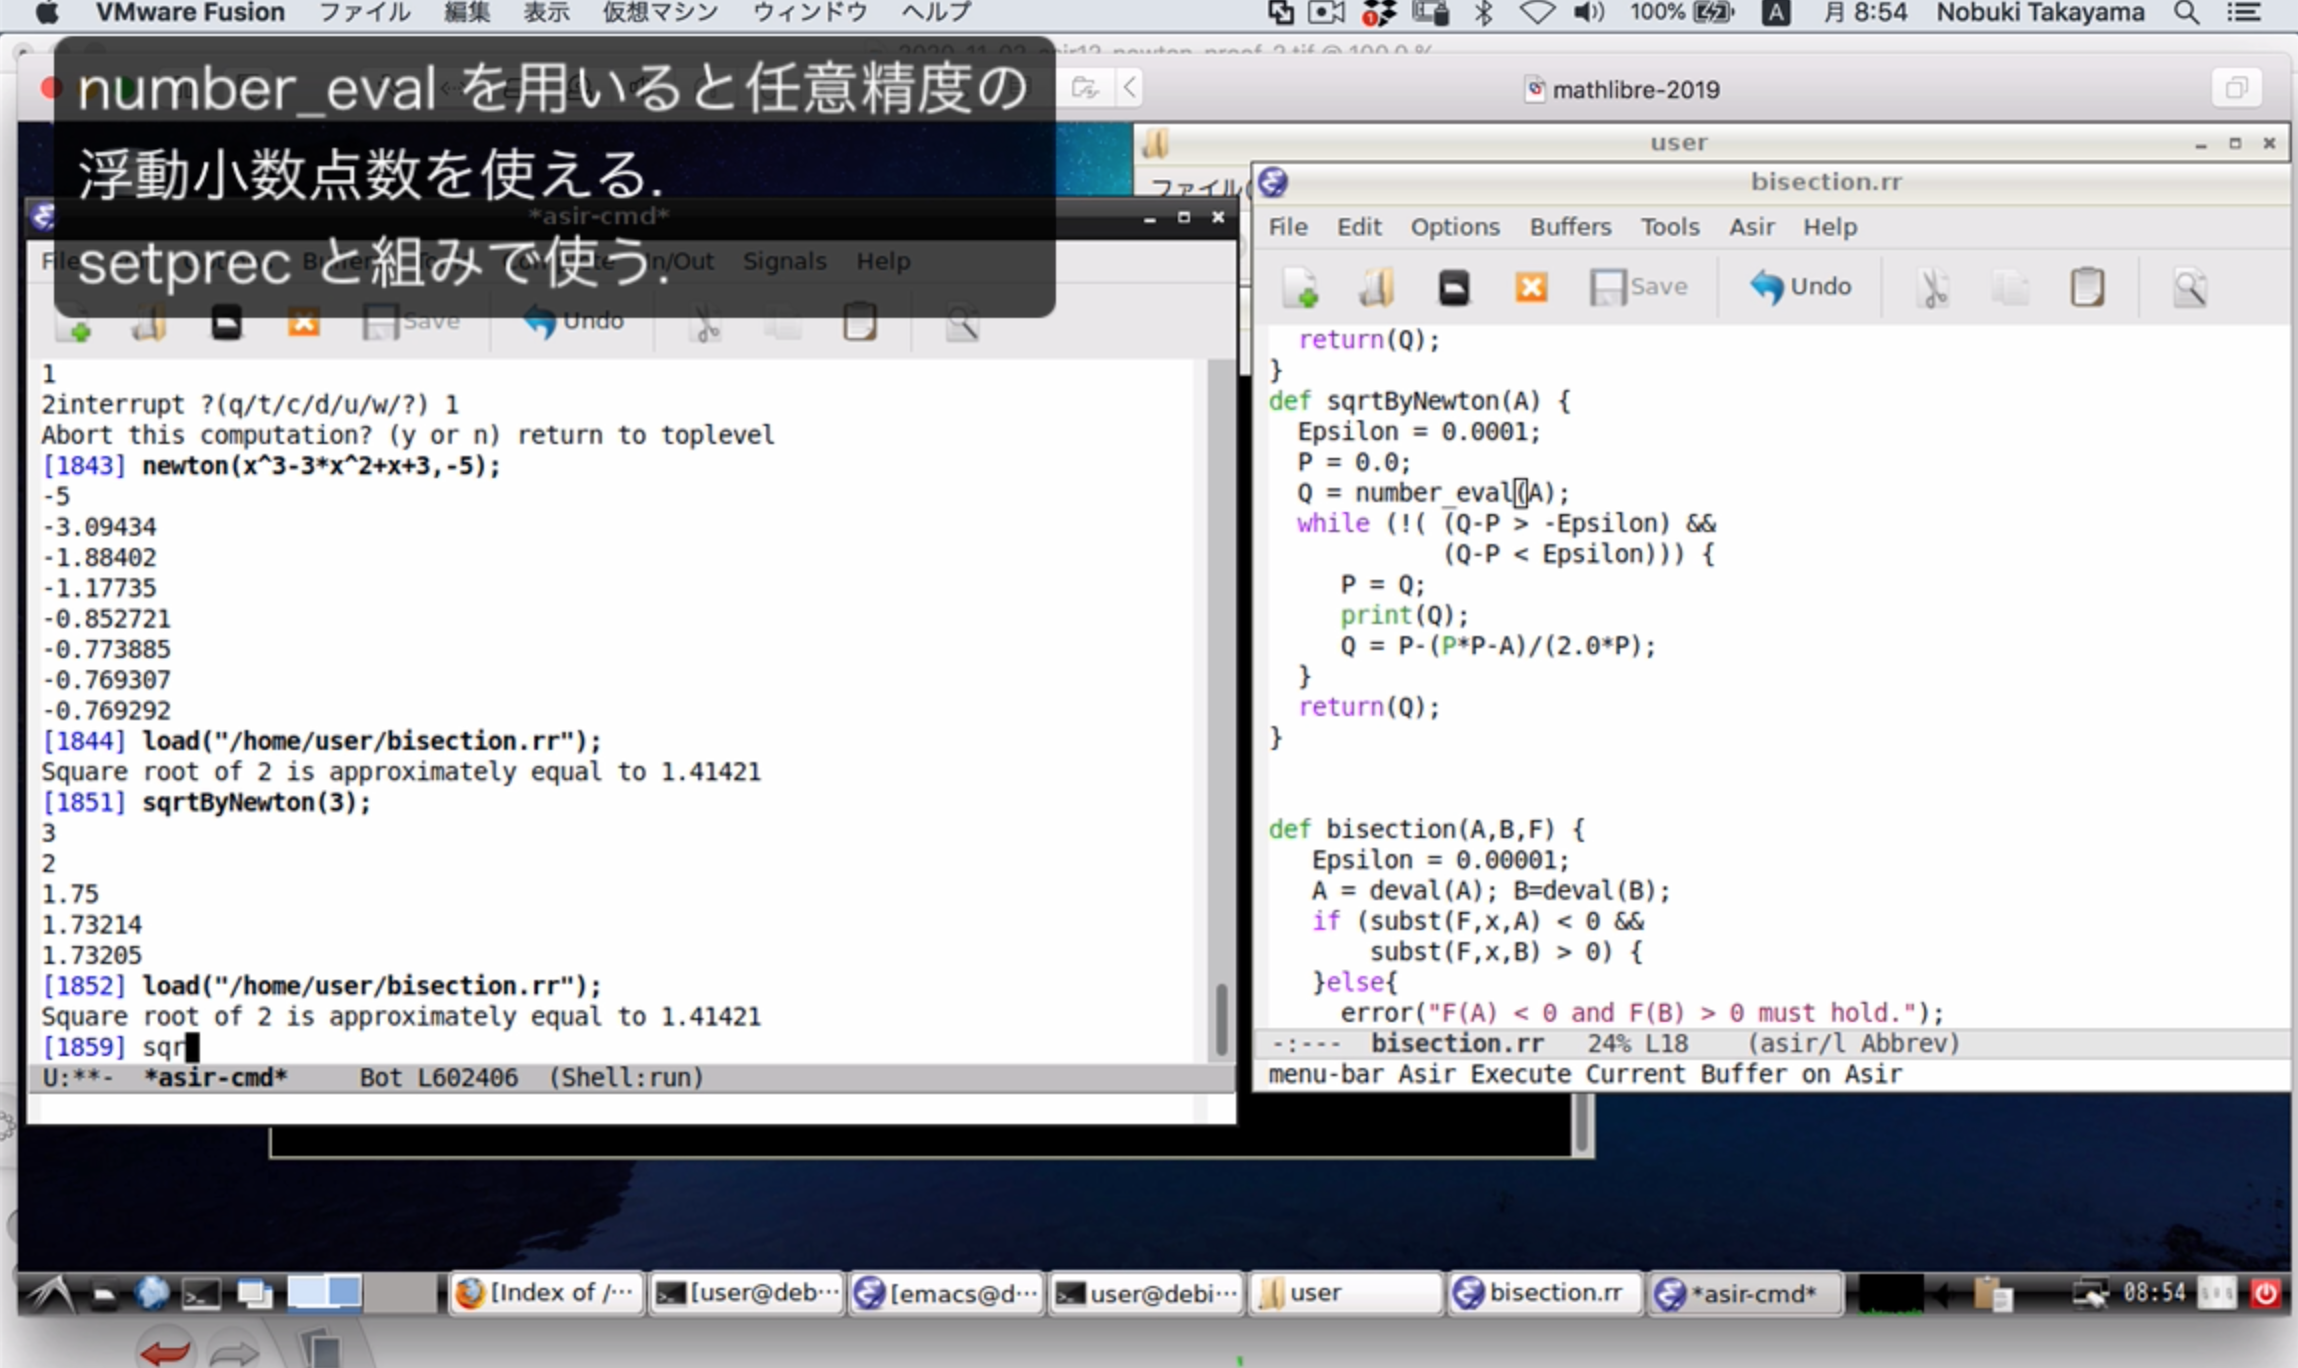Click Paste clipboard icon in asir-cmd toolbar
This screenshot has height=1368, width=2298.
click(x=860, y=323)
